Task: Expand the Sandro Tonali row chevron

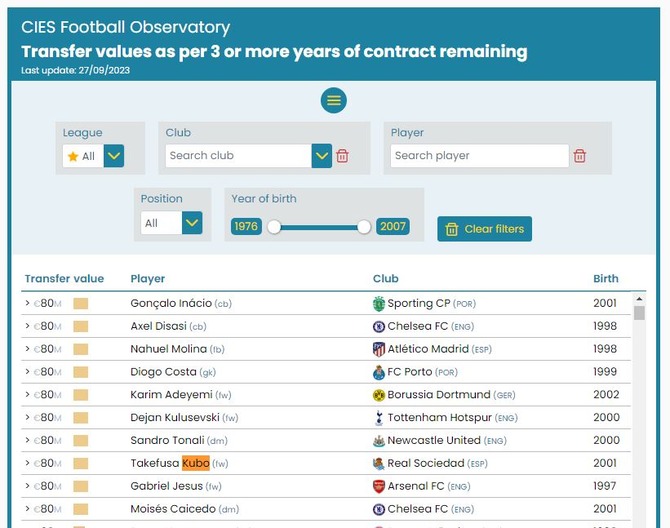Action: click(27, 440)
